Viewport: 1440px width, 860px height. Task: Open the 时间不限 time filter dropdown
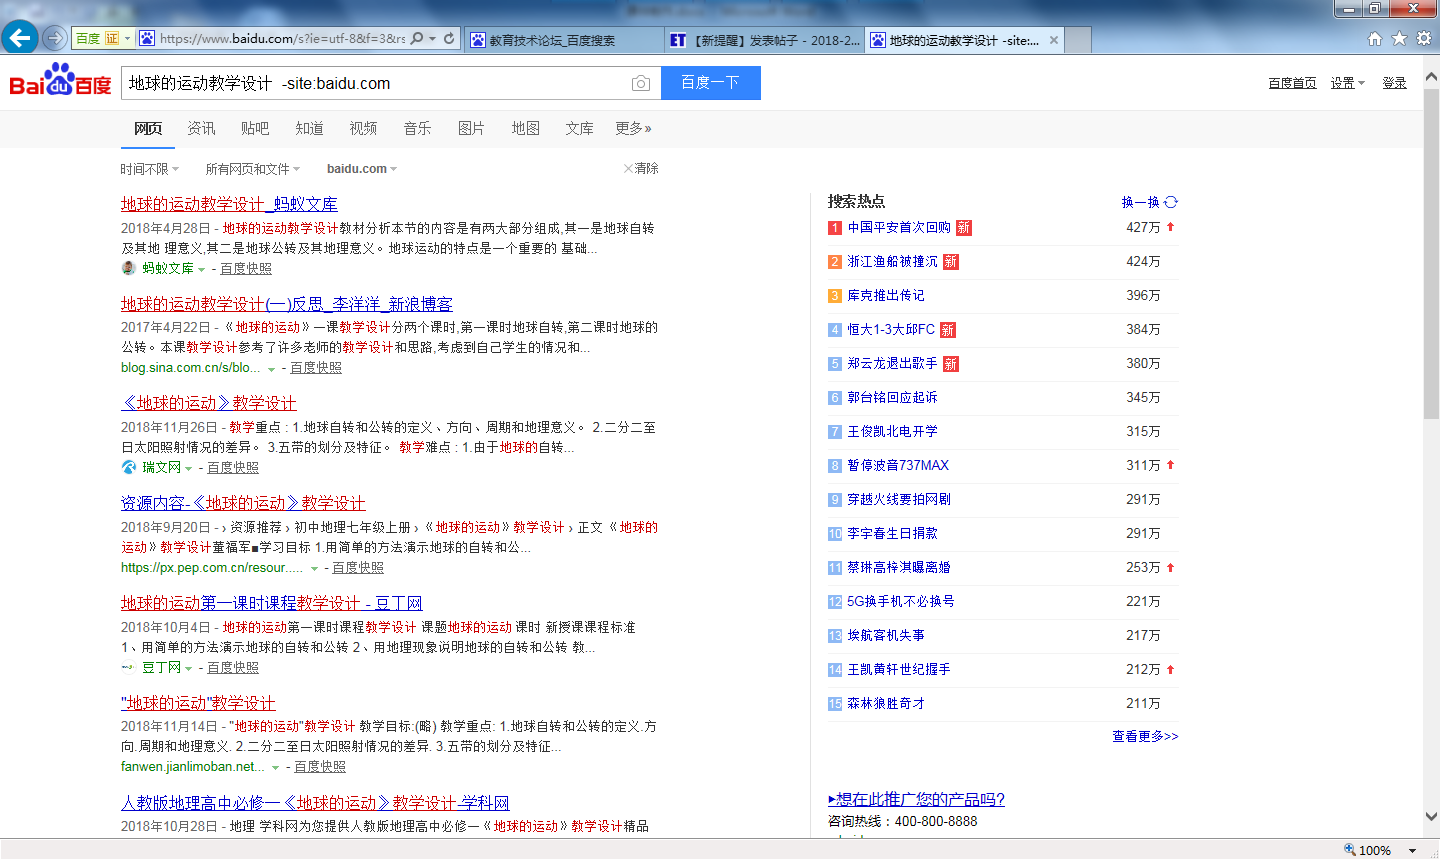click(150, 169)
